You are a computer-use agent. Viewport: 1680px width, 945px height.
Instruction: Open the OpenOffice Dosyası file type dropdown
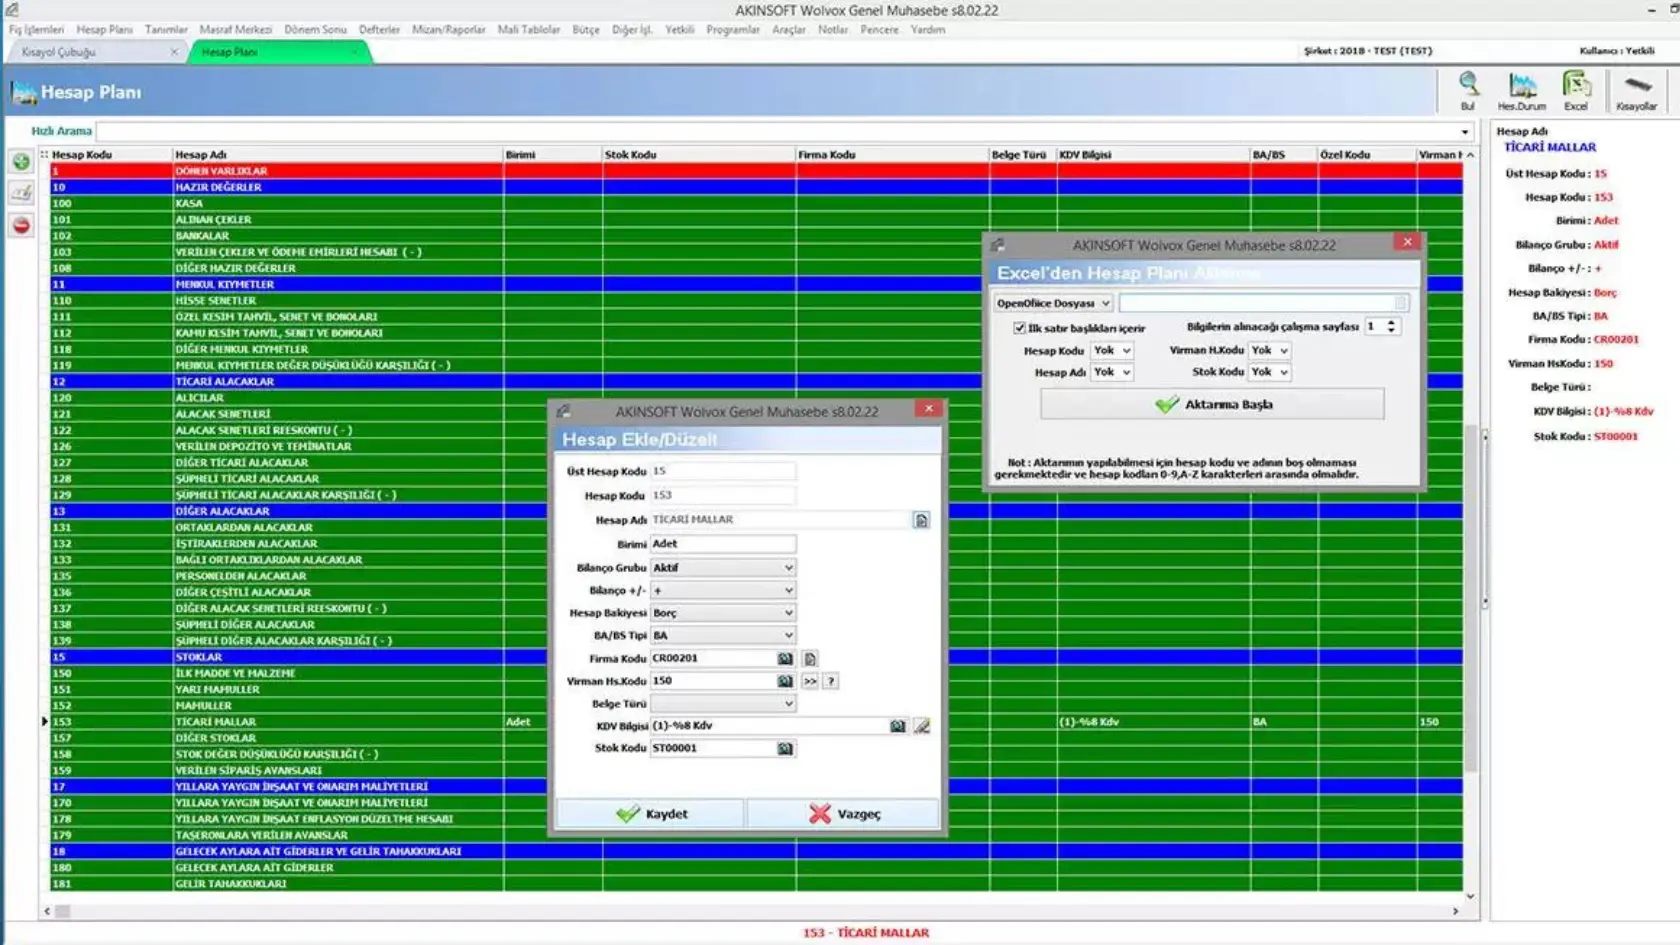coord(1053,303)
